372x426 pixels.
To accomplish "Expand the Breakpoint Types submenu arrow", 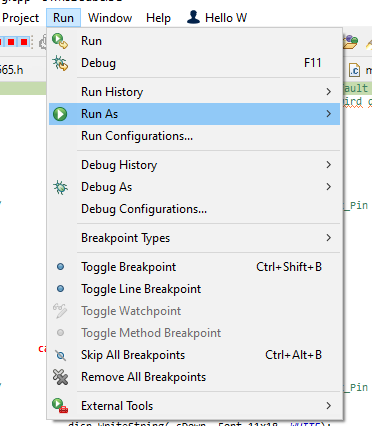I will tap(329, 238).
